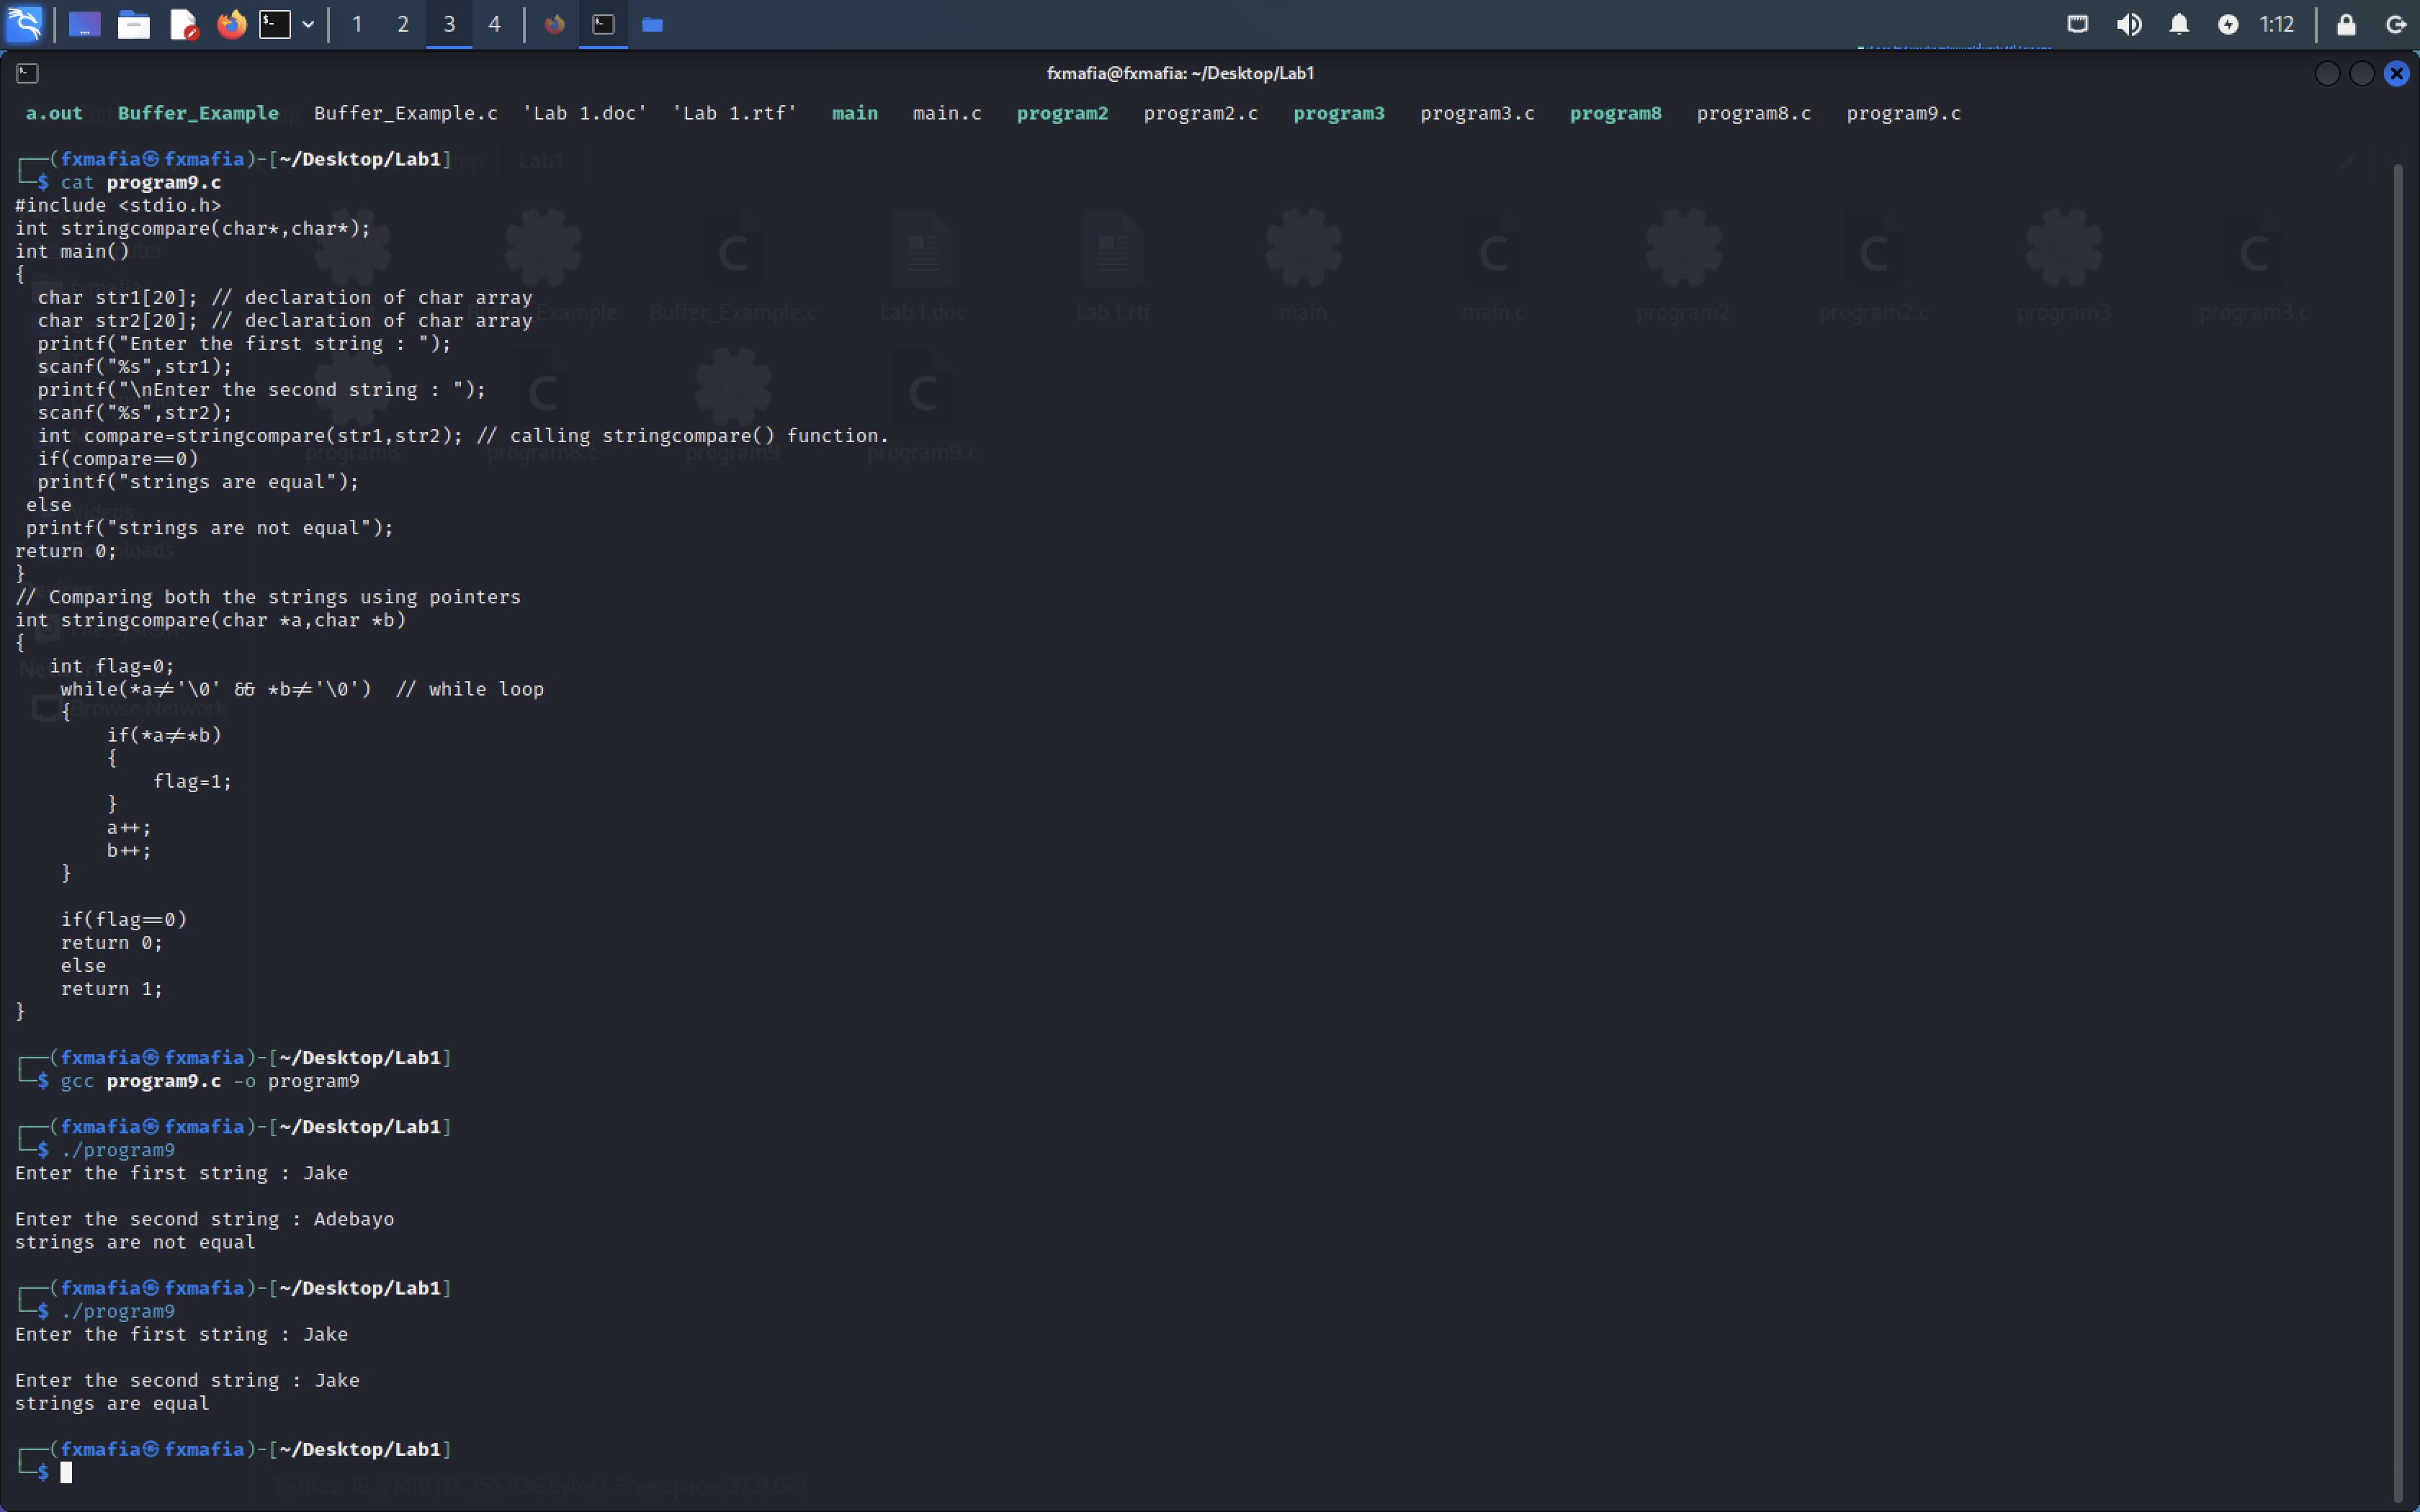Viewport: 2420px width, 1512px height.
Task: Click 'program3' executable in the listing
Action: tap(1339, 113)
